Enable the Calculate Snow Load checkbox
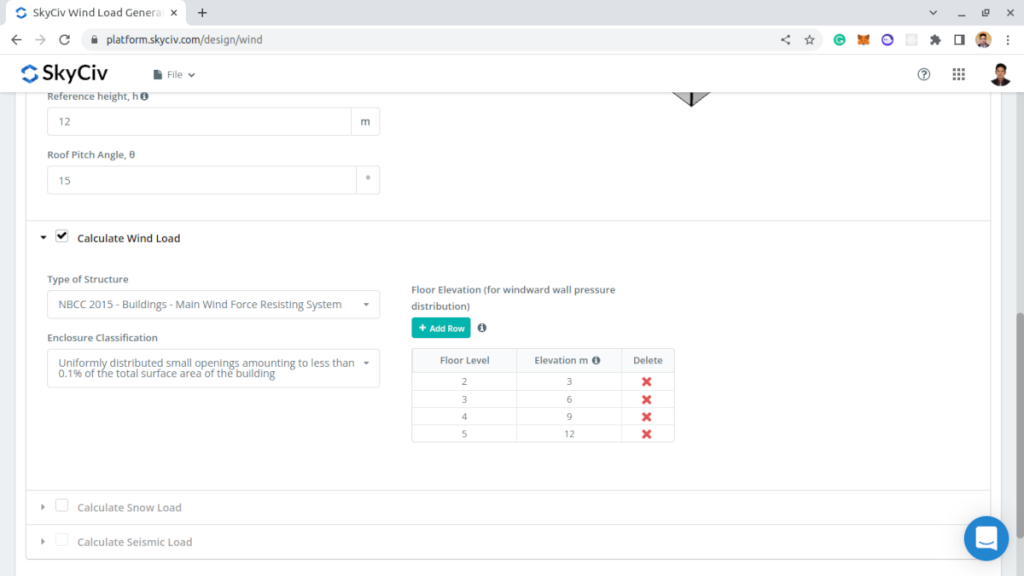 (62, 506)
